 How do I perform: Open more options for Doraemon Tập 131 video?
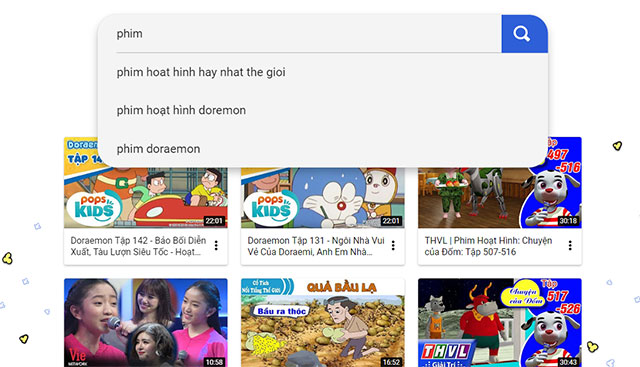(393, 245)
